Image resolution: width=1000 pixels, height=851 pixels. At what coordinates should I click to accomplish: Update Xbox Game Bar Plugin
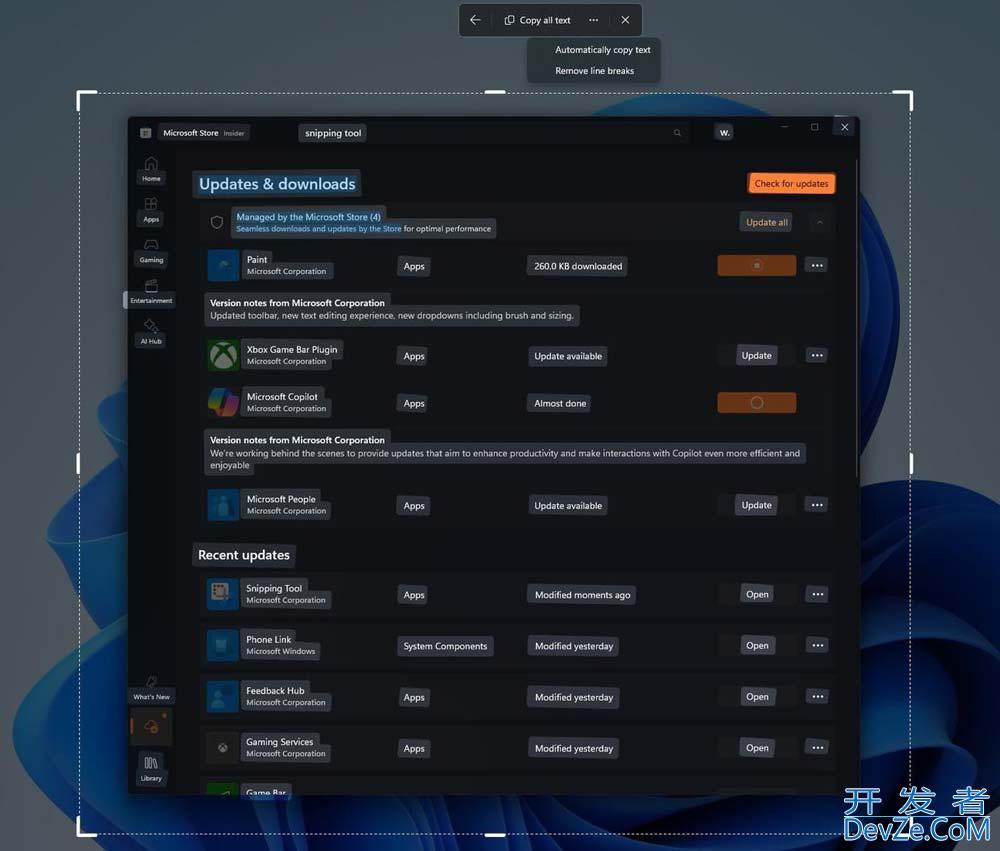[756, 355]
